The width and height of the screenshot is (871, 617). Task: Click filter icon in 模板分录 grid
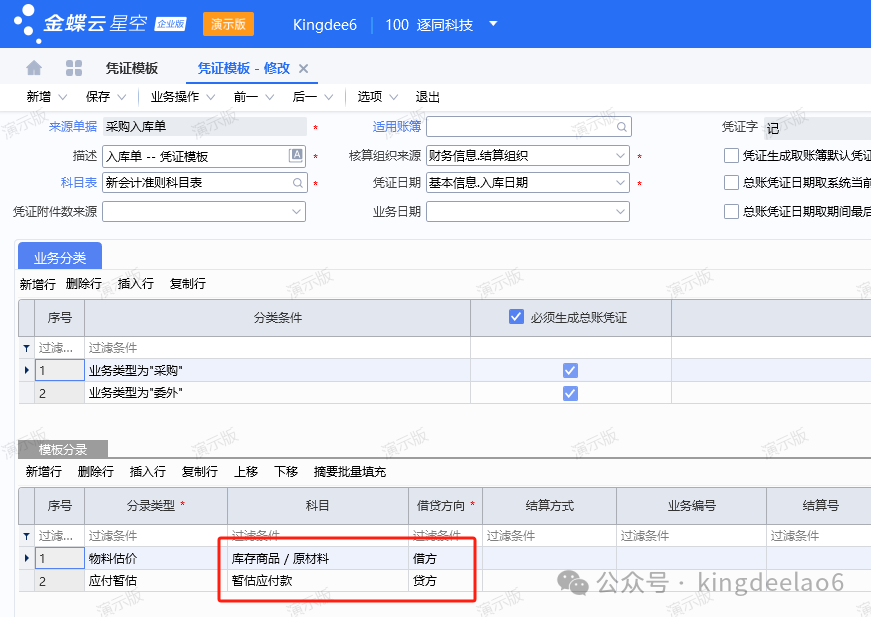26,536
